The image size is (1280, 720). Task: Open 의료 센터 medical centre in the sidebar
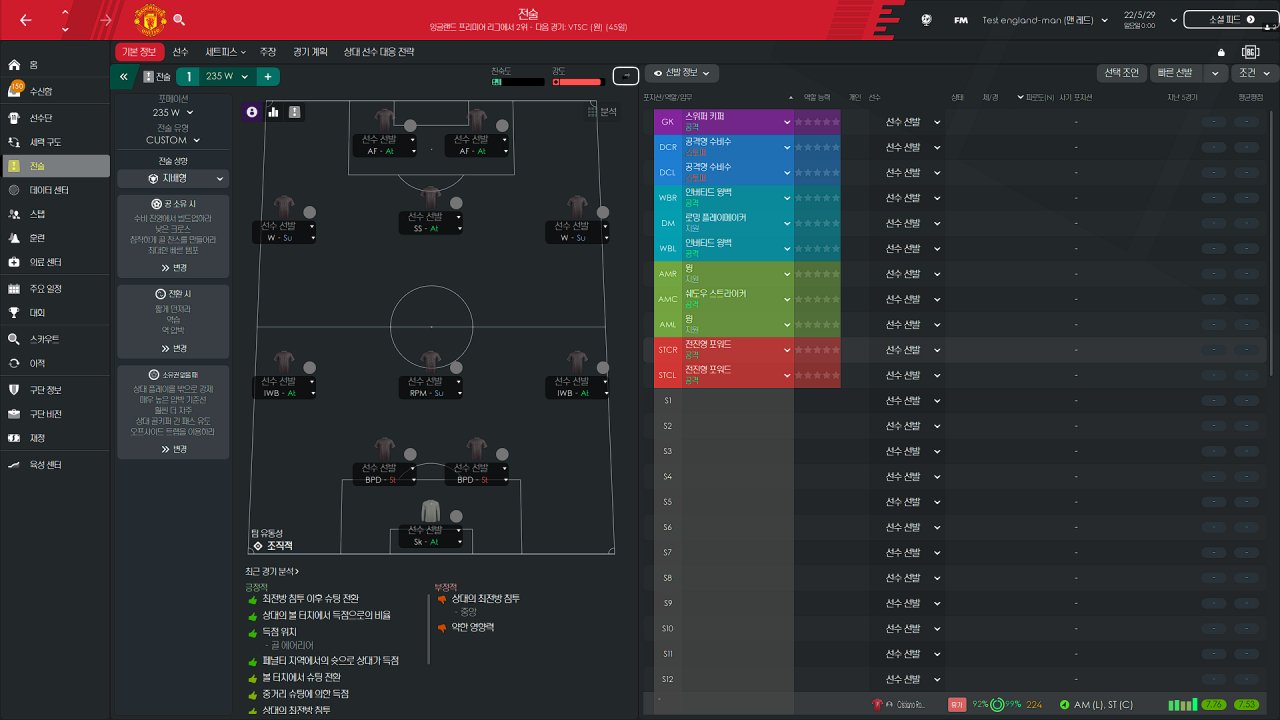(55, 262)
